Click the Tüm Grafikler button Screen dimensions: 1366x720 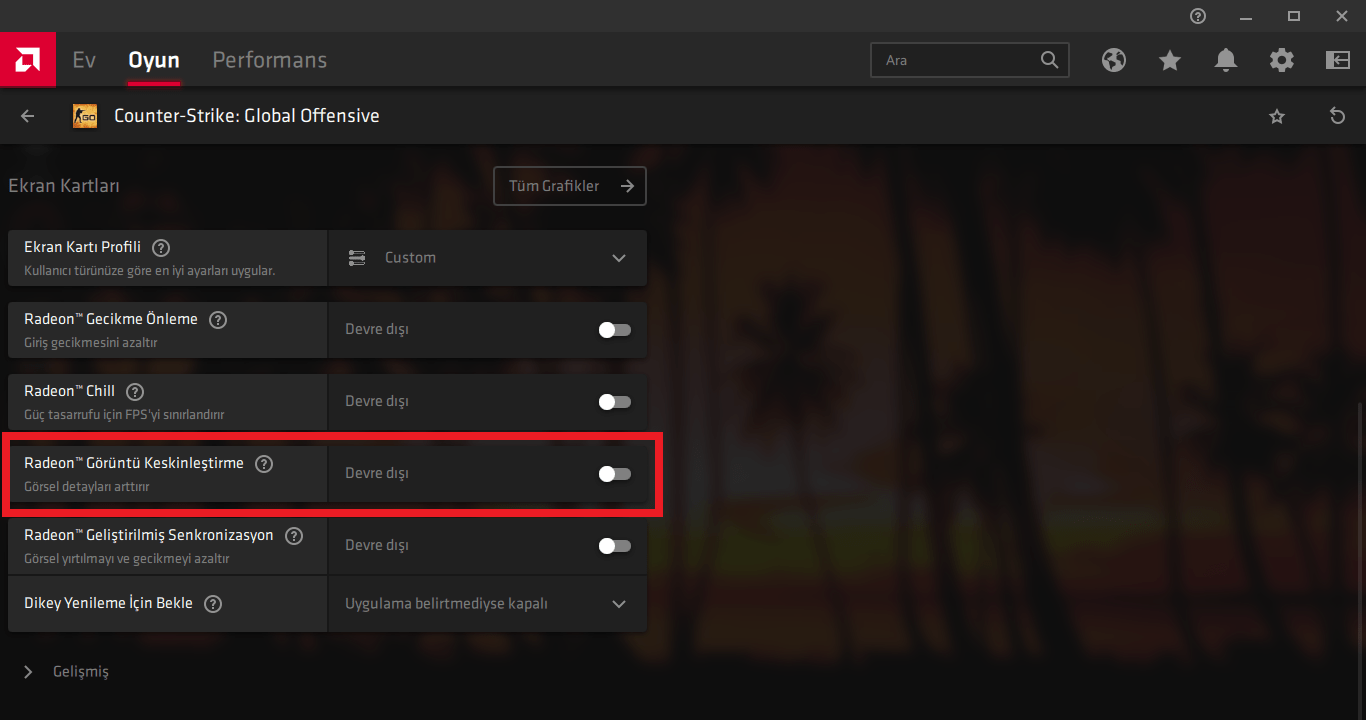(570, 186)
